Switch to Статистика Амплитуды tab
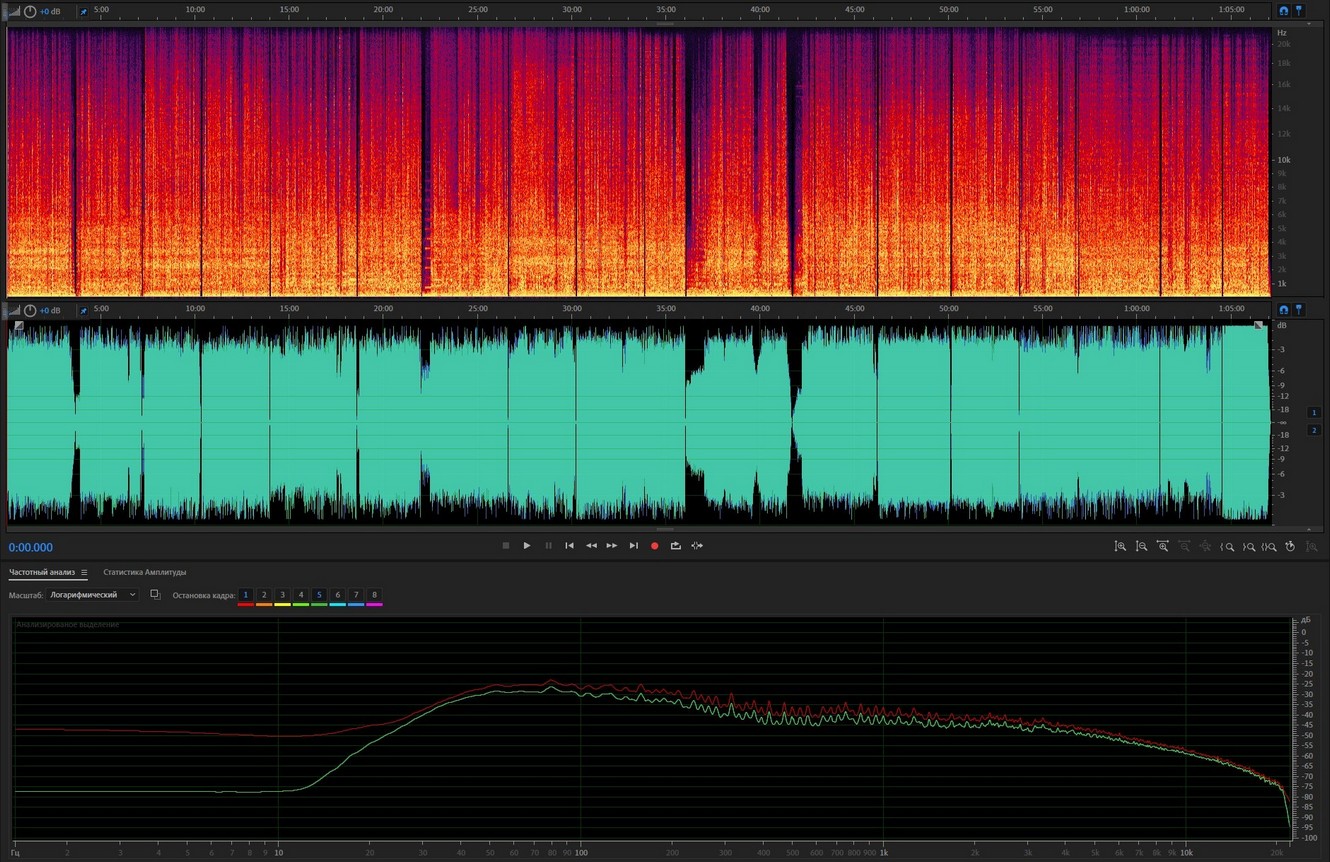The image size is (1330, 862). point(144,573)
